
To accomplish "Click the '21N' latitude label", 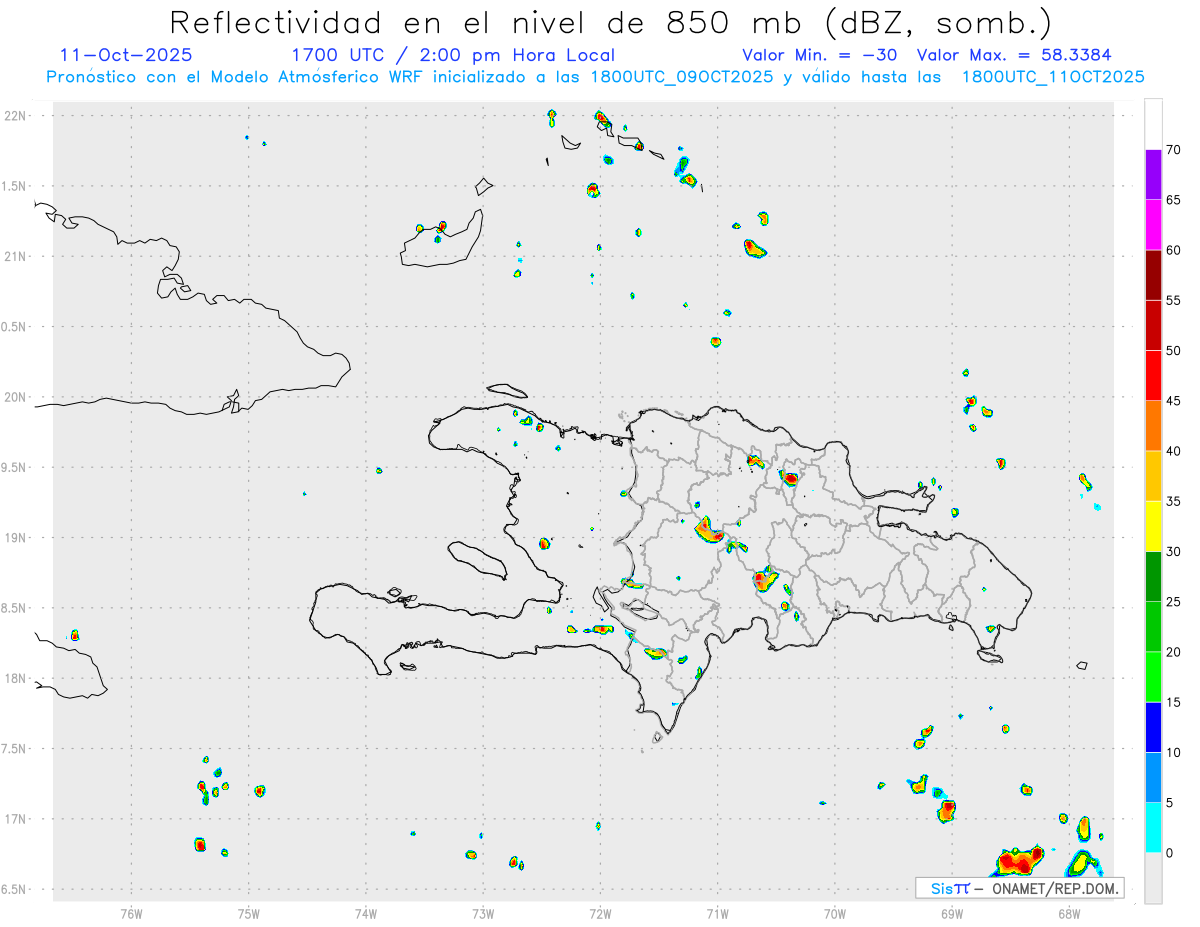I will coord(16,257).
